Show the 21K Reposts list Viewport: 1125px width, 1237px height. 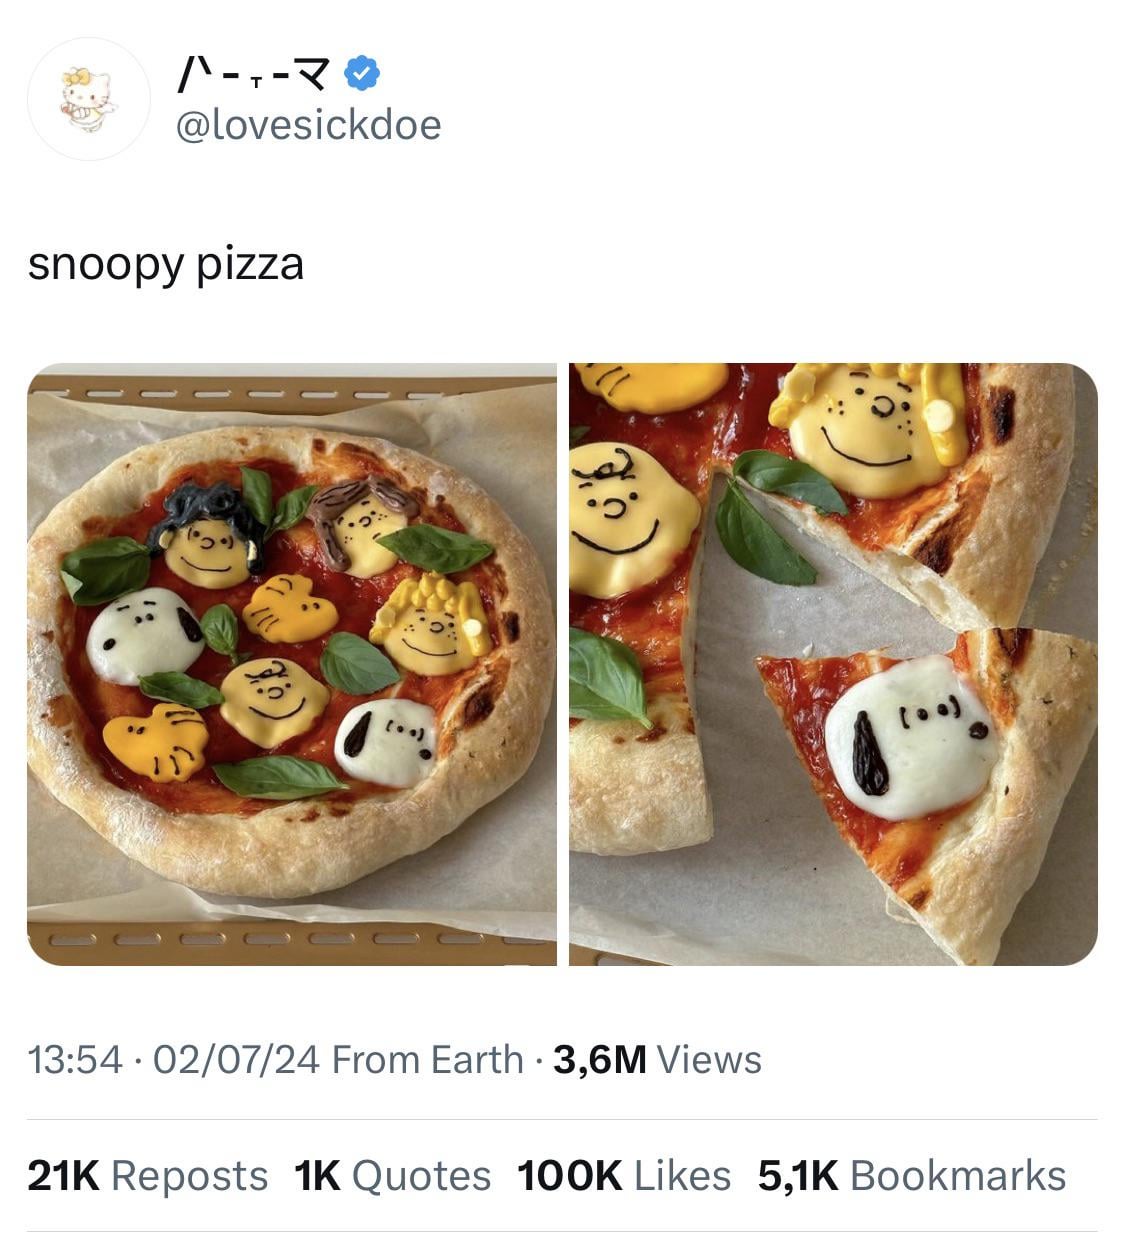tap(148, 1176)
